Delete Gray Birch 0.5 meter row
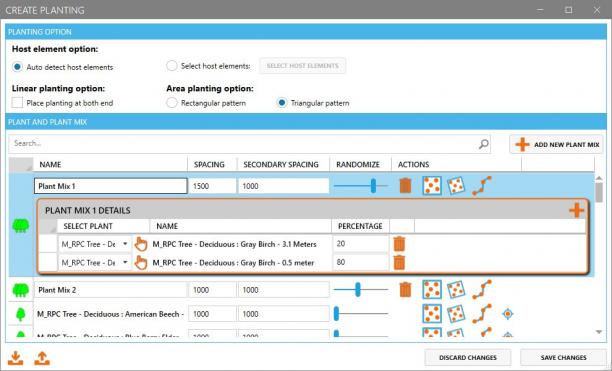 click(x=399, y=262)
